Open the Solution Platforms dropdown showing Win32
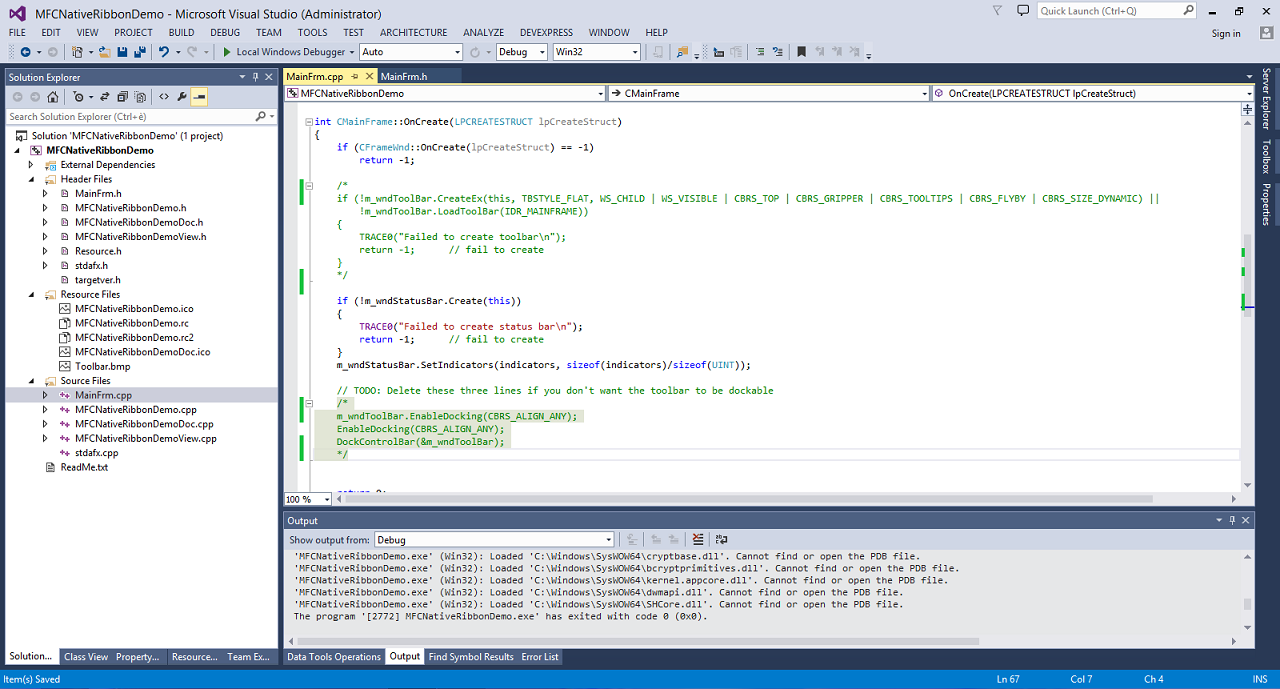Image resolution: width=1280 pixels, height=689 pixels. (596, 52)
